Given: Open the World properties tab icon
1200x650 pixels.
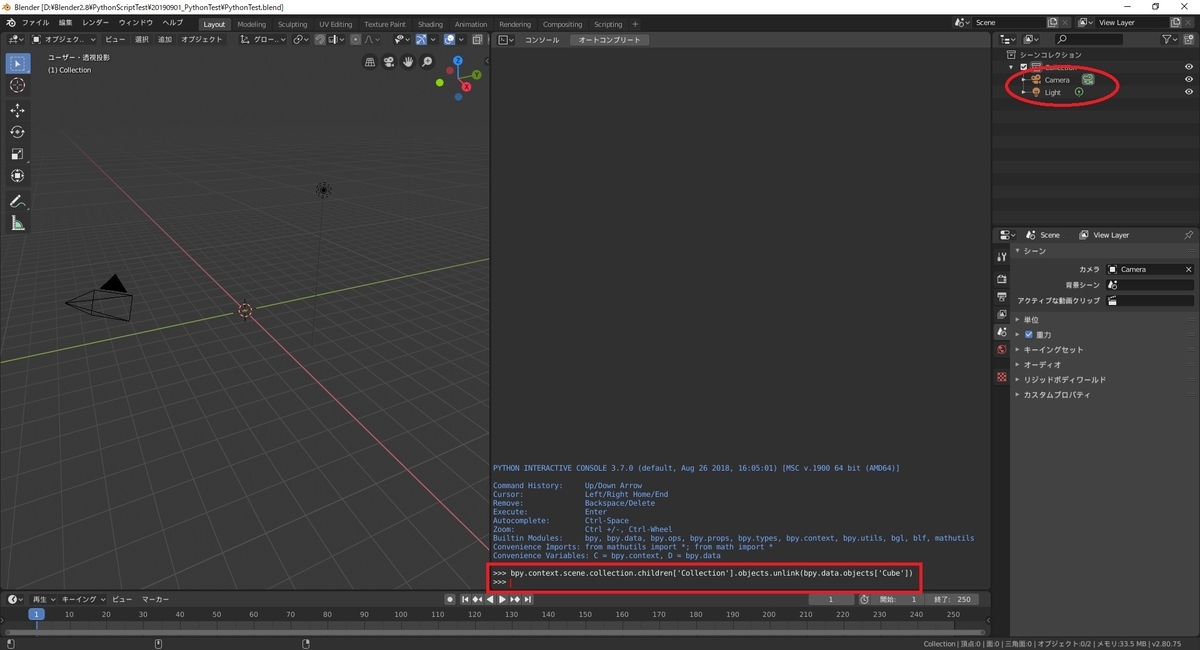Looking at the screenshot, I should (x=1001, y=350).
